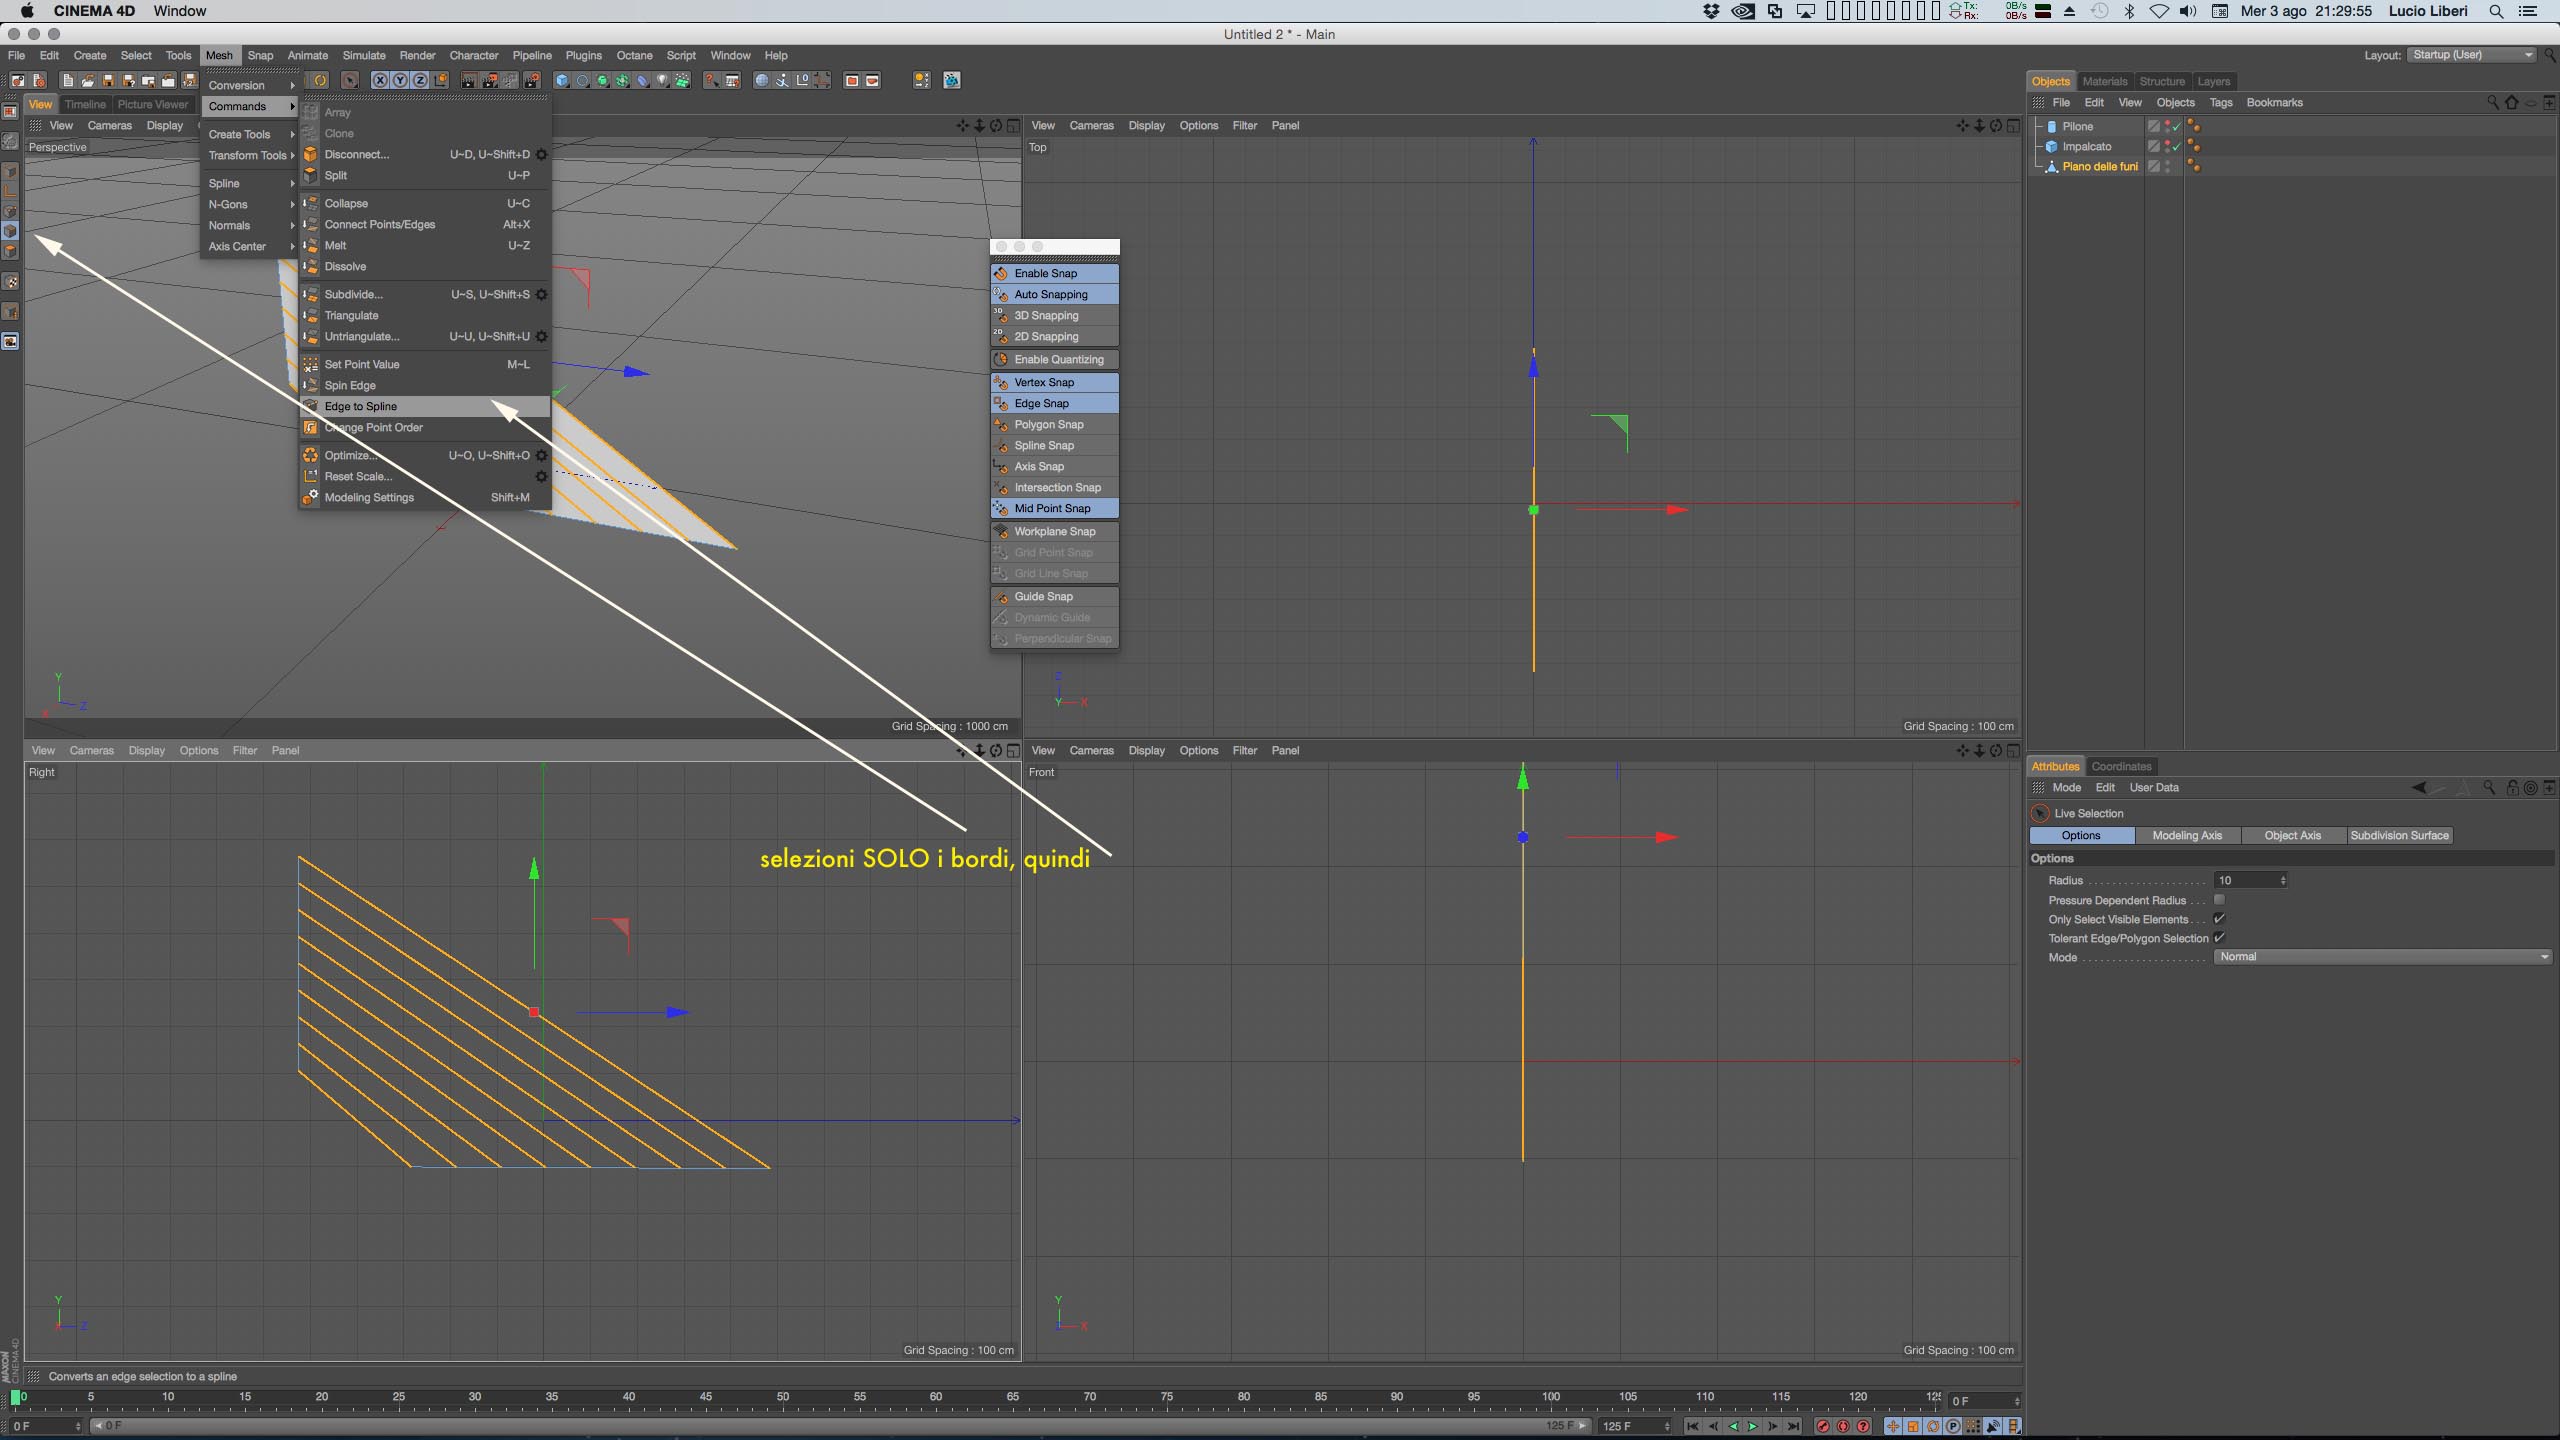The image size is (2560, 1440).
Task: Switch to the Coordinates tab
Action: pyautogui.click(x=2121, y=766)
